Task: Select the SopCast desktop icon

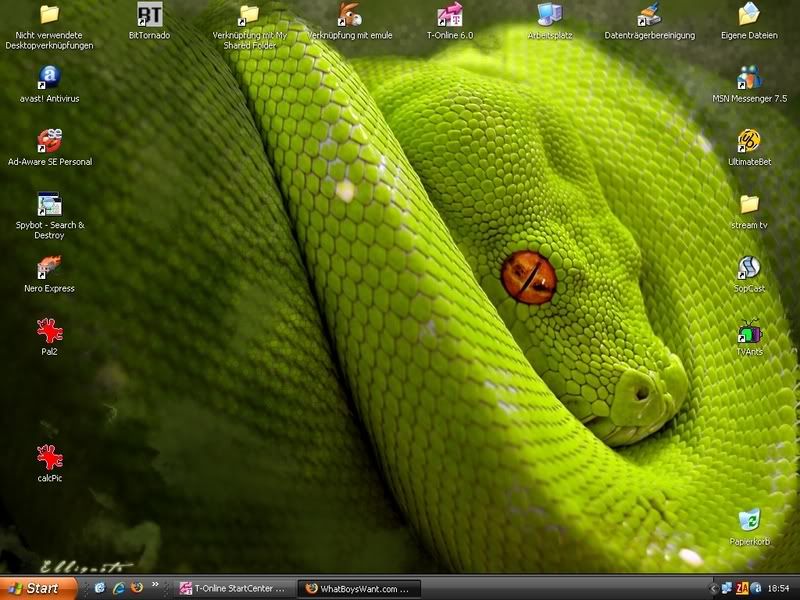Action: coord(749,268)
